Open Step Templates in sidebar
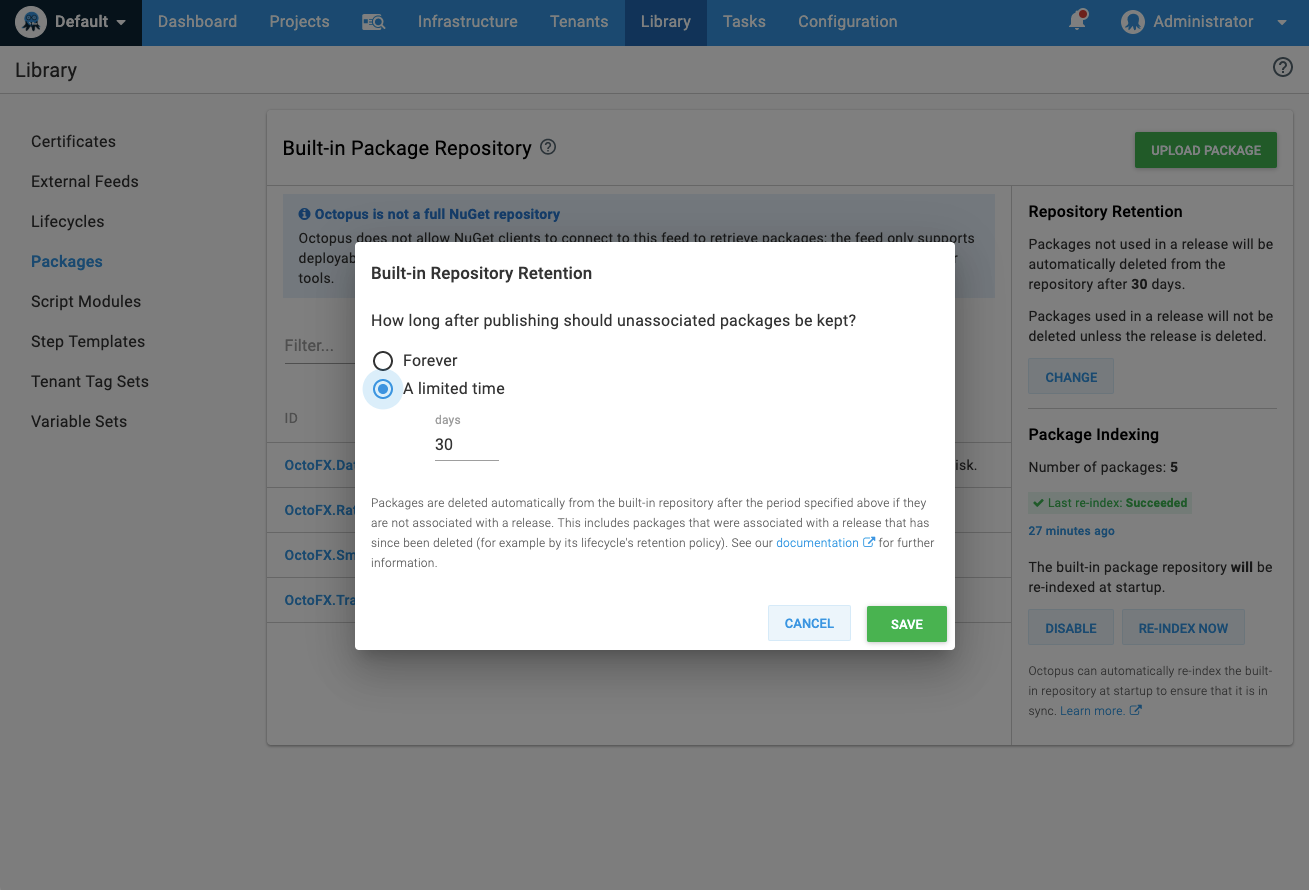This screenshot has height=890, width=1309. pyautogui.click(x=88, y=341)
